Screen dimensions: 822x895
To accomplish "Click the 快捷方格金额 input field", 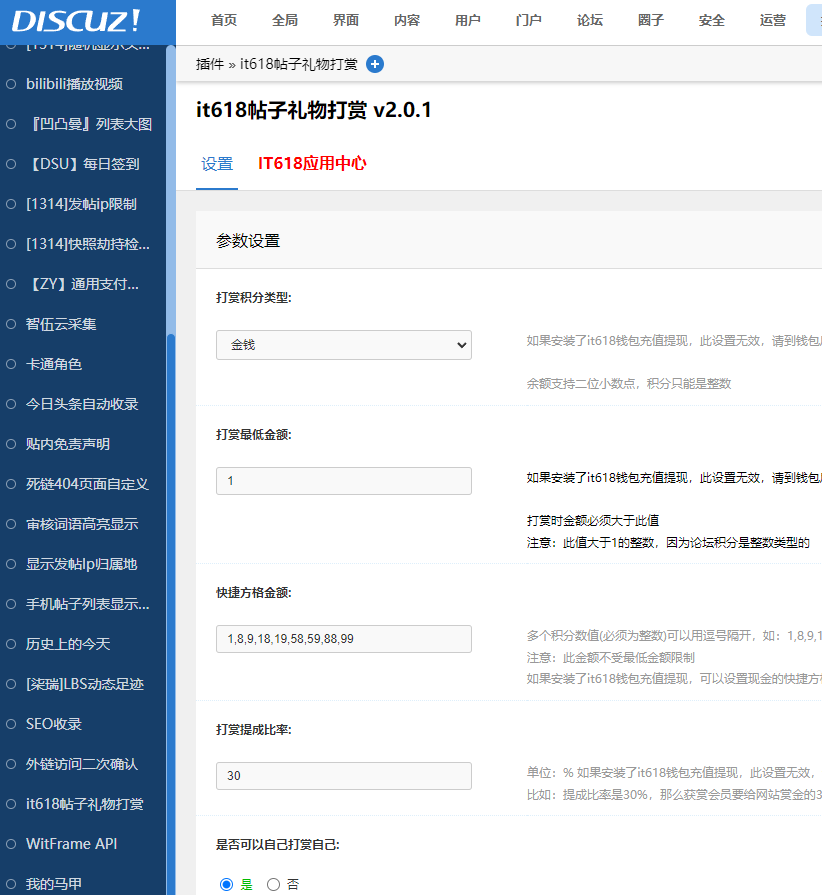I will pos(343,638).
